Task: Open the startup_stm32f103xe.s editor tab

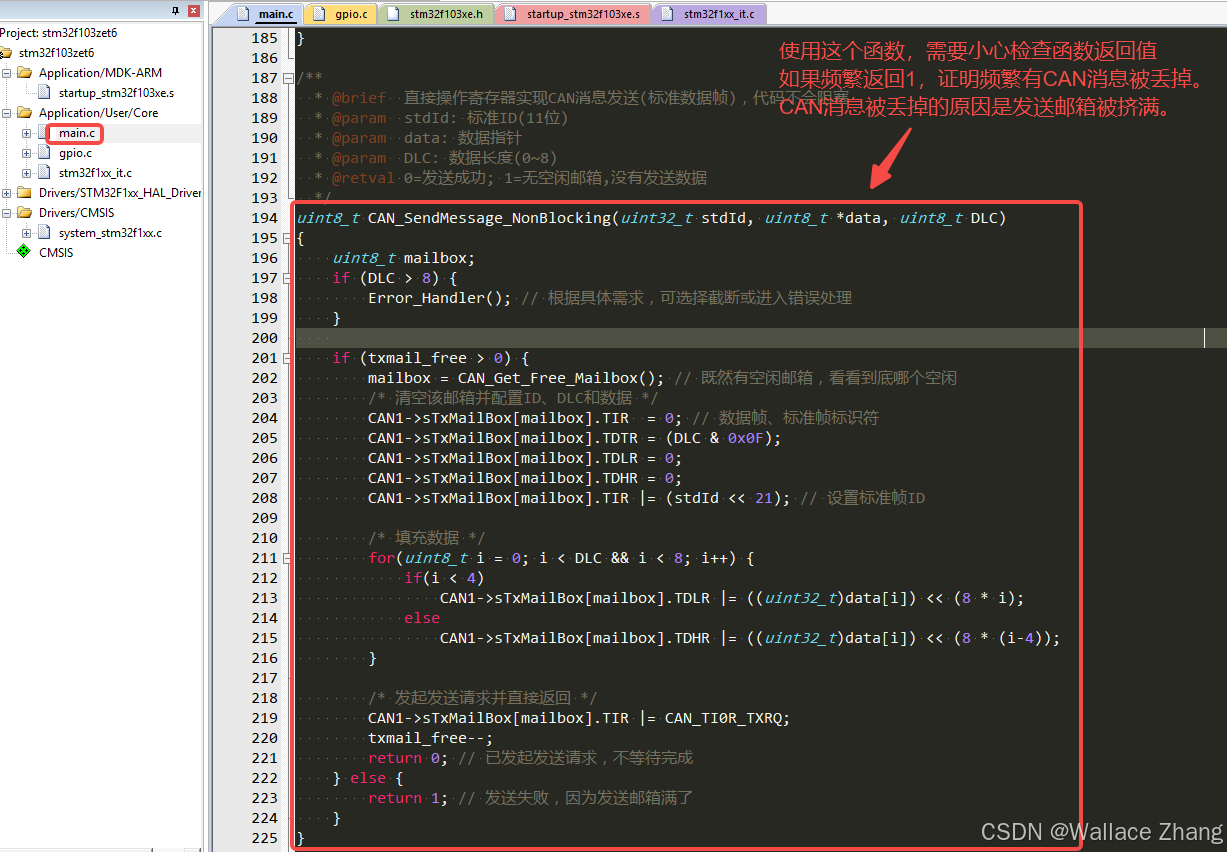Action: pos(572,14)
